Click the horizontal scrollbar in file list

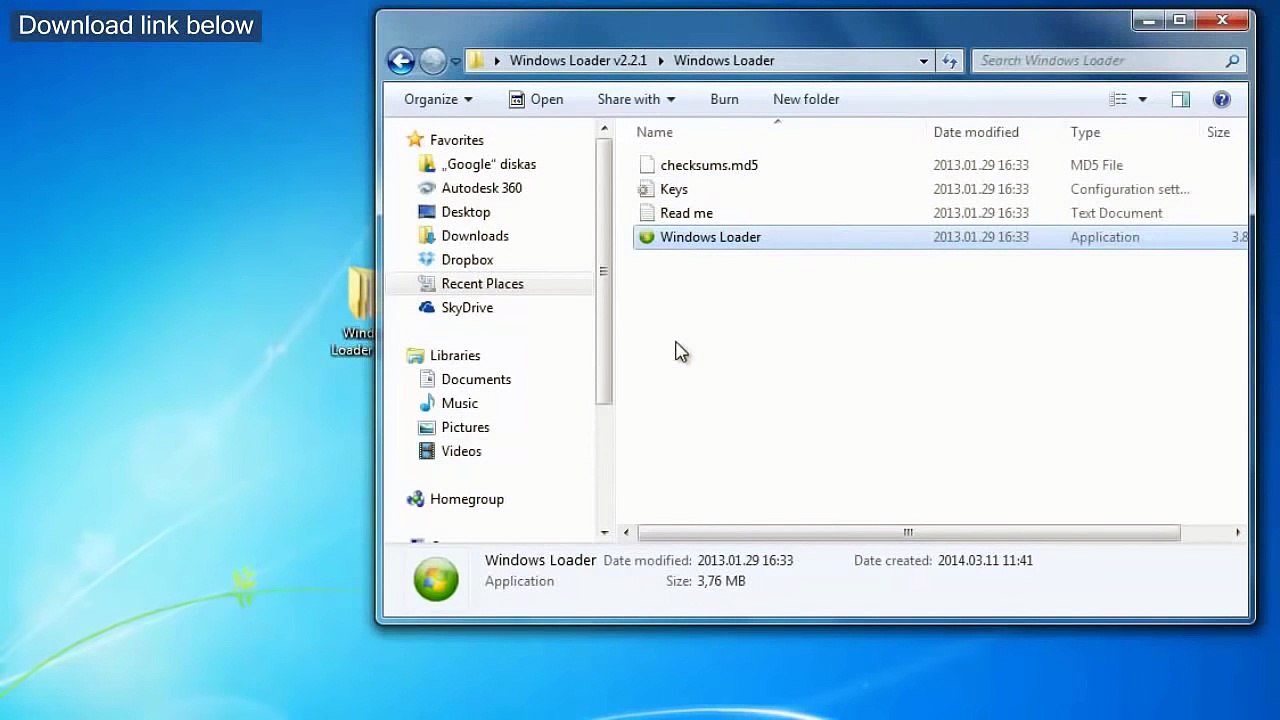(908, 532)
